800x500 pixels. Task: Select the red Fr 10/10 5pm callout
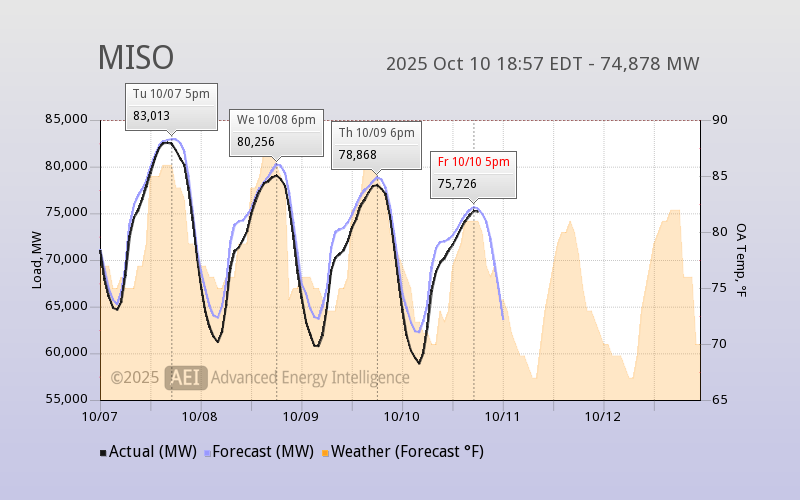coord(473,172)
